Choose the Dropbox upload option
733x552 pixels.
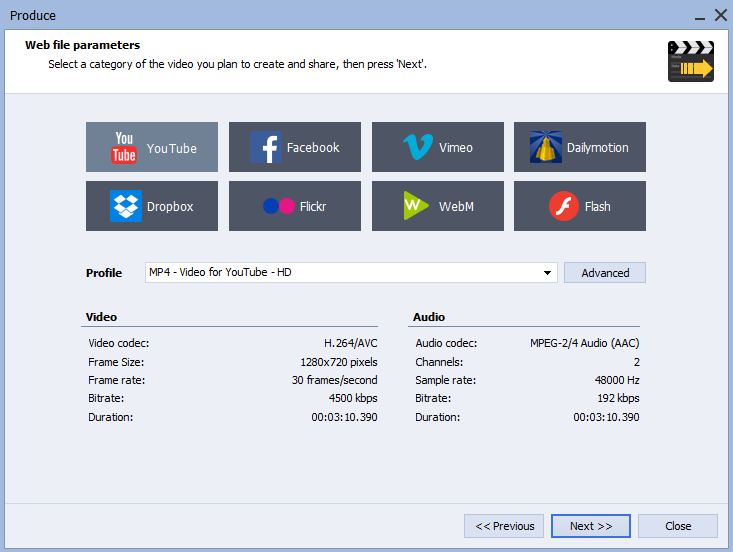pyautogui.click(x=152, y=206)
